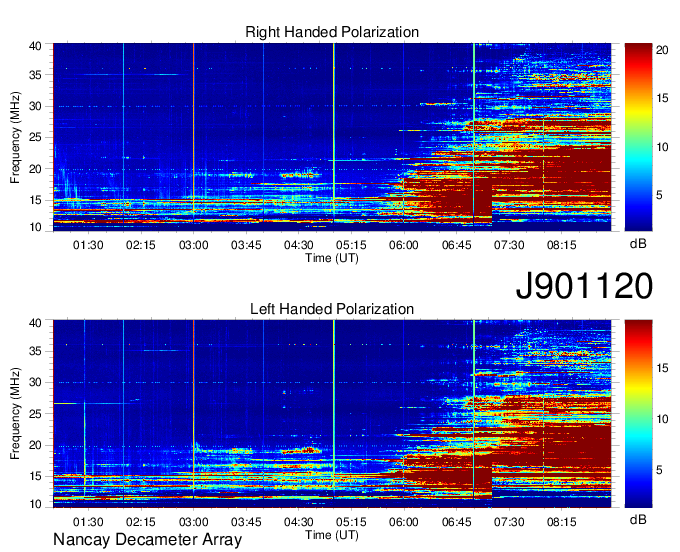The image size is (680, 552).
Task: Click the bottom colorbar gradient strip
Action: [x=638, y=414]
